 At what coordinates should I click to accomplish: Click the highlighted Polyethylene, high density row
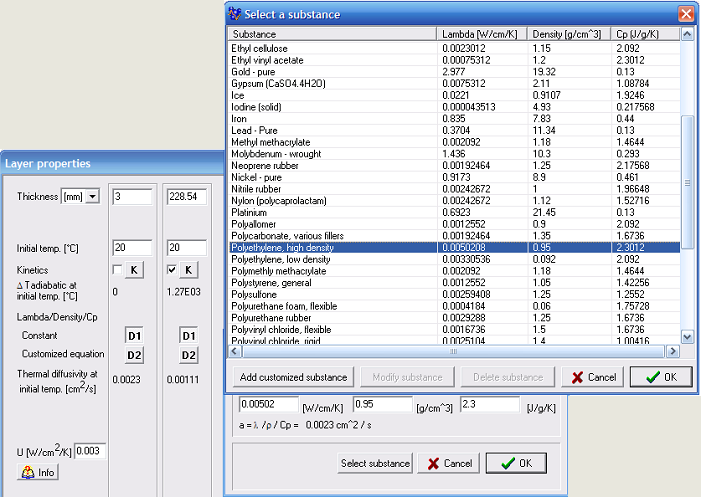pos(455,248)
